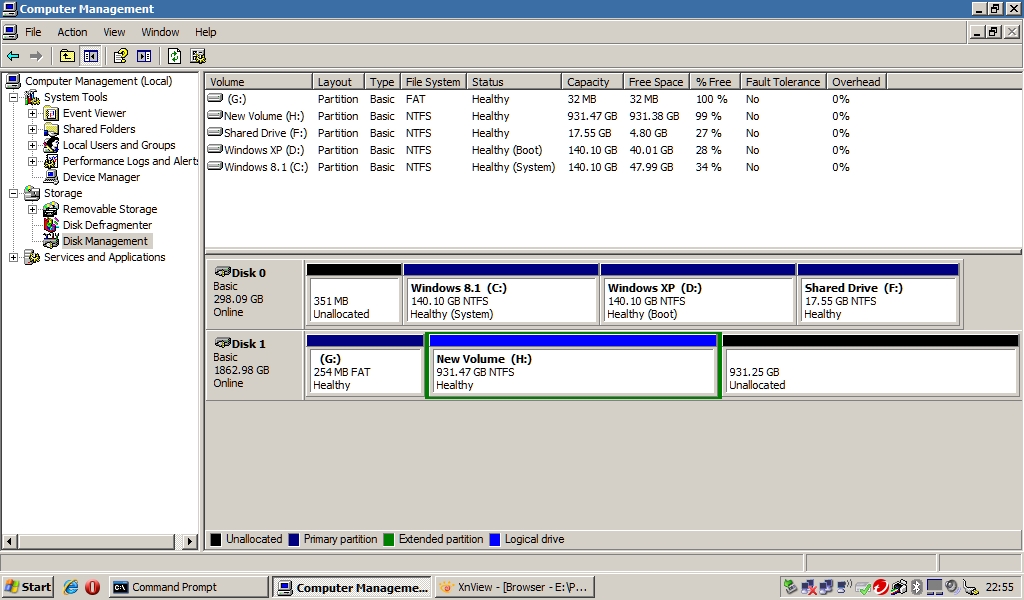1024x600 pixels.
Task: Select the Shared Folders icon in the tree
Action: [51, 129]
